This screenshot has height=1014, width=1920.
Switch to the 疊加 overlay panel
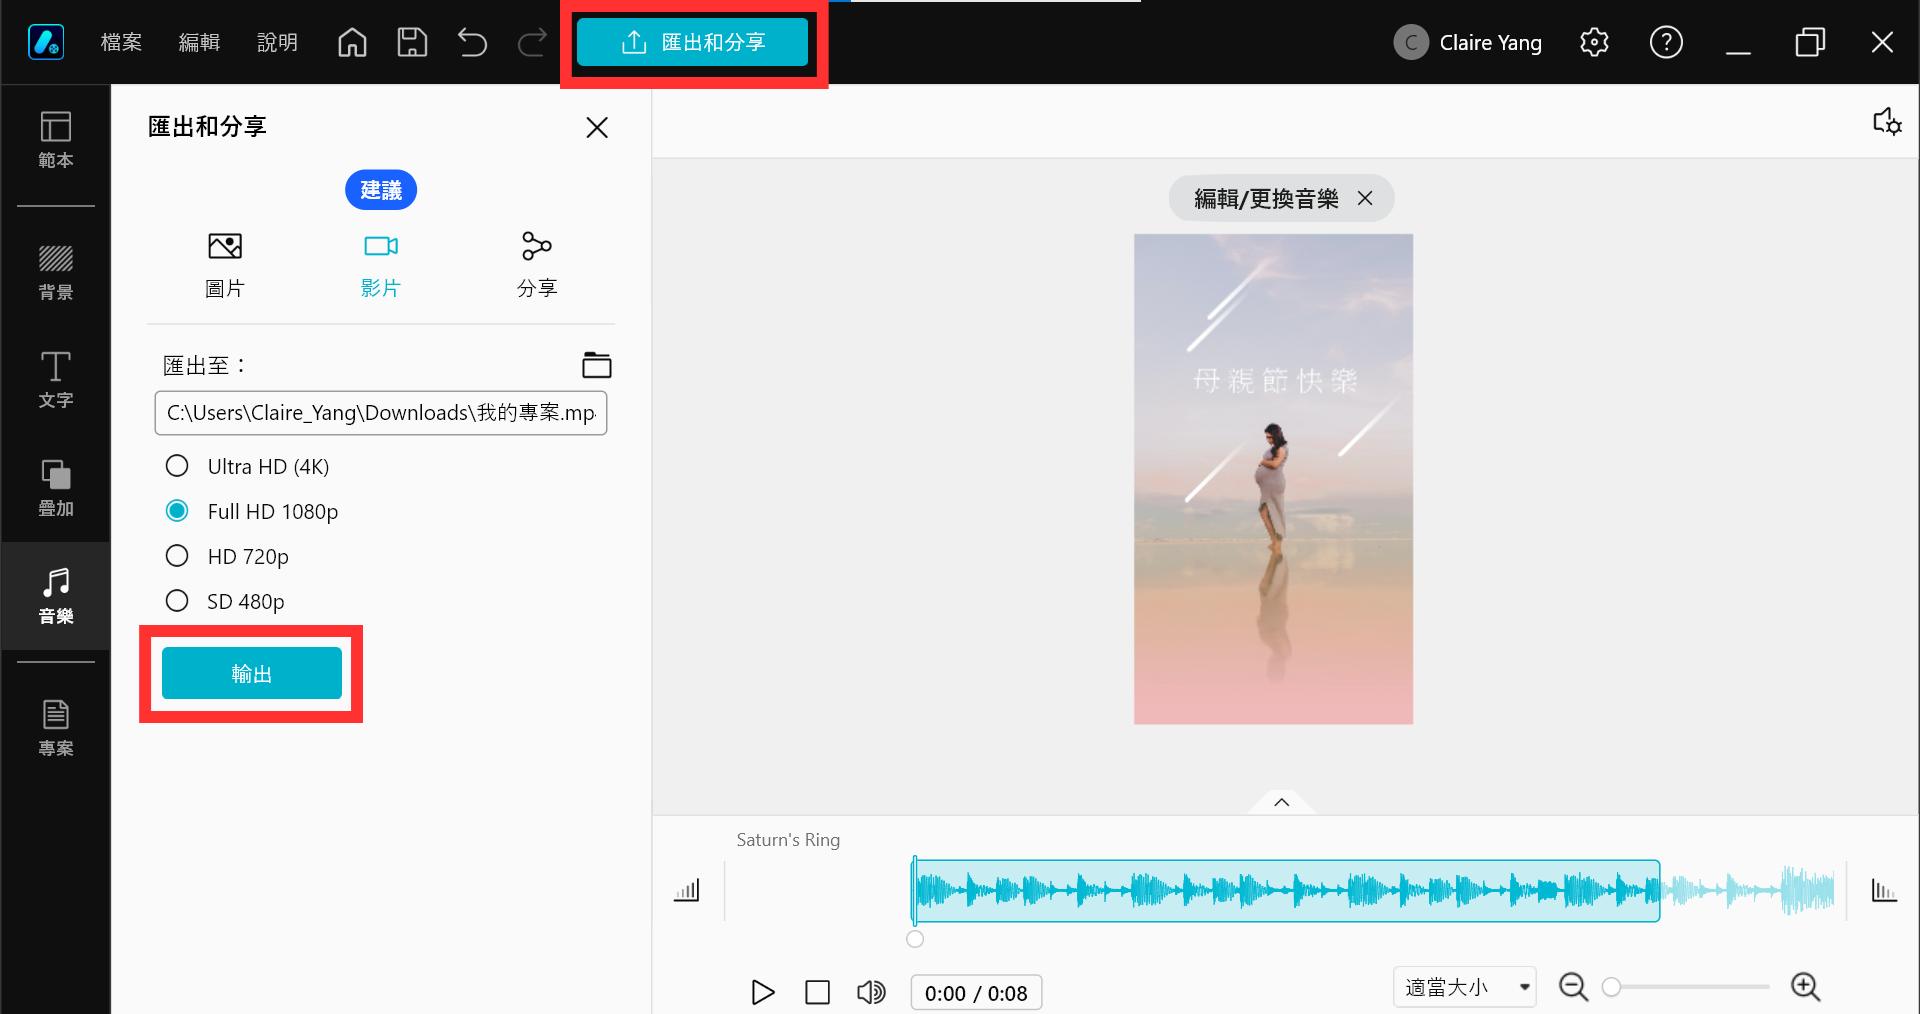click(x=55, y=488)
